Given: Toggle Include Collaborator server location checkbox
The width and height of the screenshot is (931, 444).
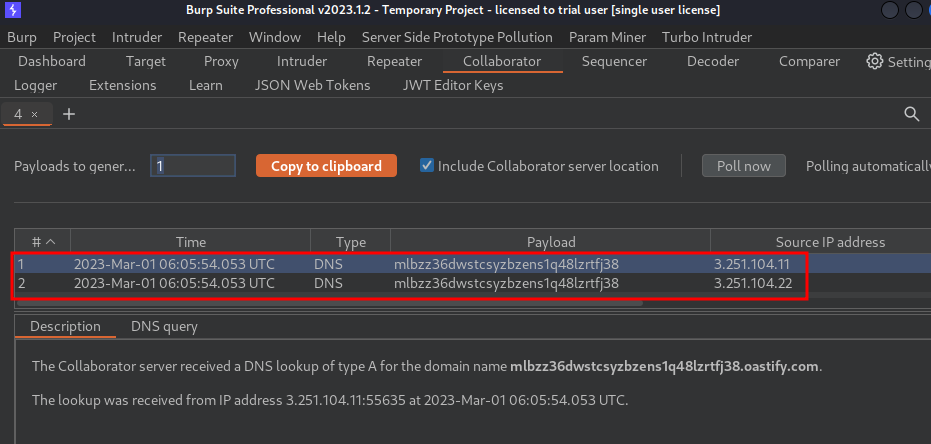Looking at the screenshot, I should [426, 166].
